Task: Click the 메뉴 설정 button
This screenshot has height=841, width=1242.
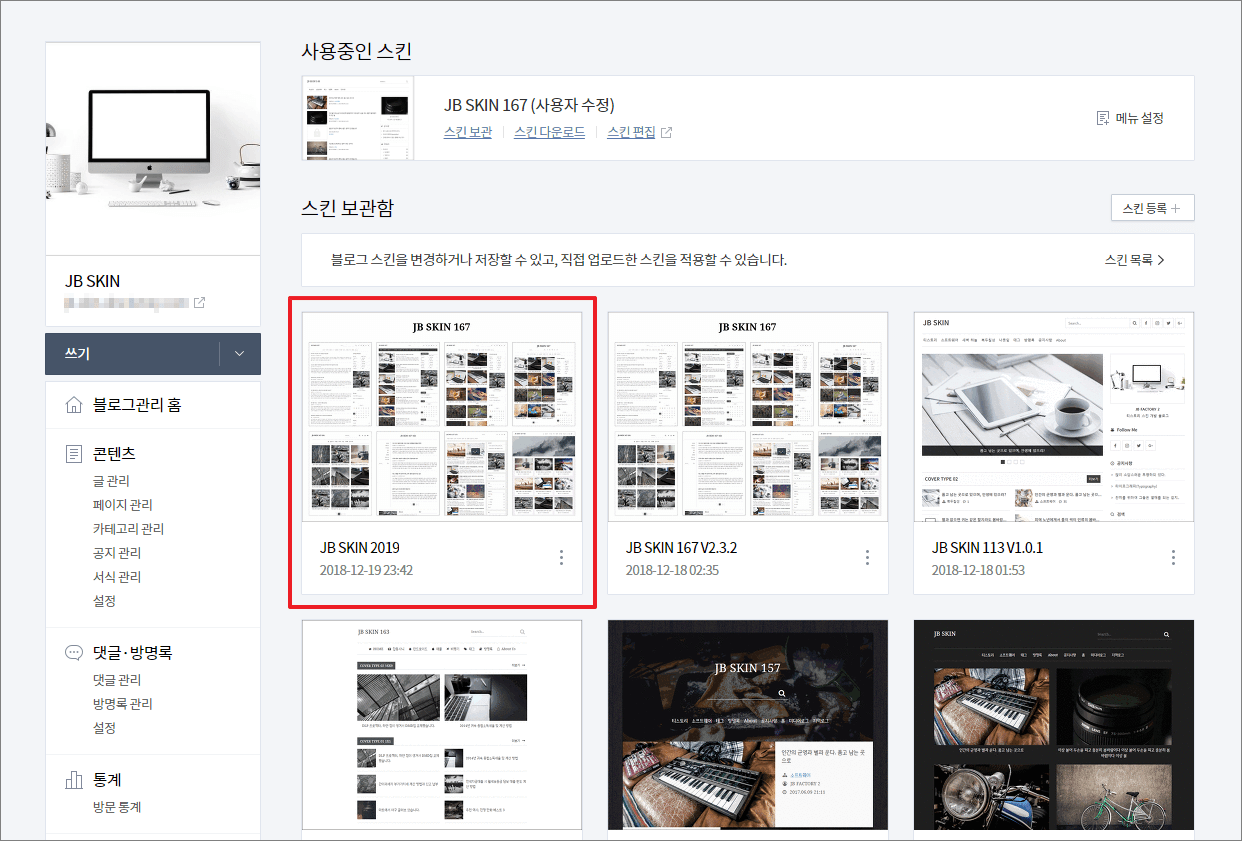Action: [1130, 118]
